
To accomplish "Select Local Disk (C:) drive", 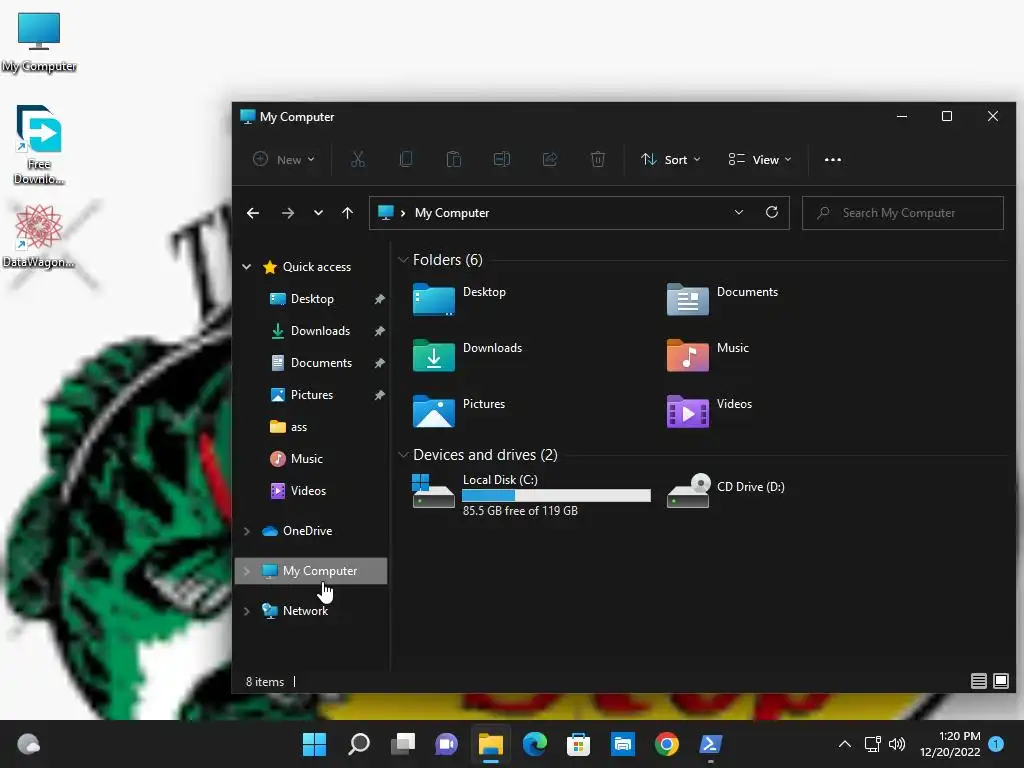I will [532, 495].
